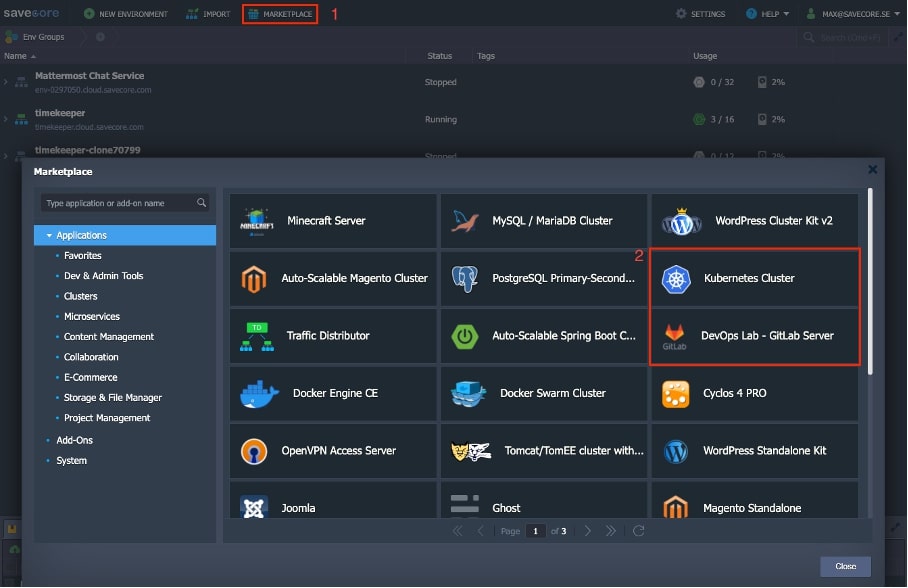The height and width of the screenshot is (588, 908).
Task: Select the Clusters category
Action: tap(81, 296)
